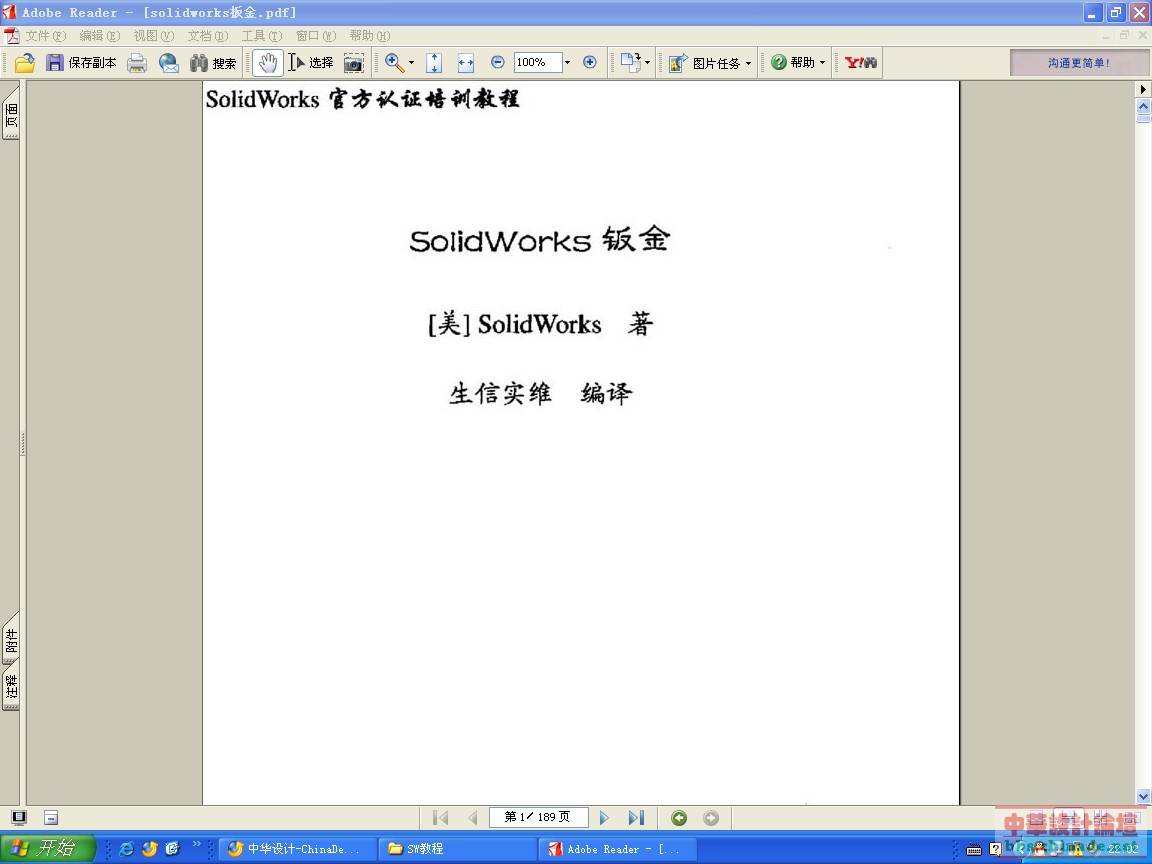Open the Comments (注释) side panel tab
Viewport: 1152px width, 864px height.
11,688
